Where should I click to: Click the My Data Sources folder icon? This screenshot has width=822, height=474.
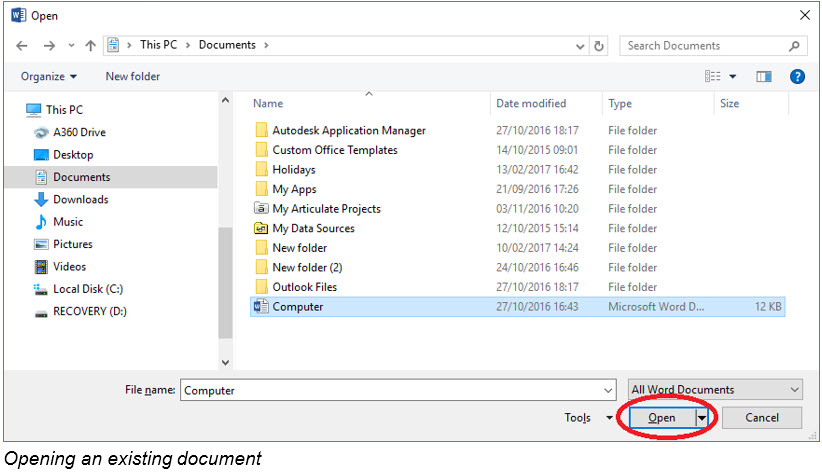point(261,228)
